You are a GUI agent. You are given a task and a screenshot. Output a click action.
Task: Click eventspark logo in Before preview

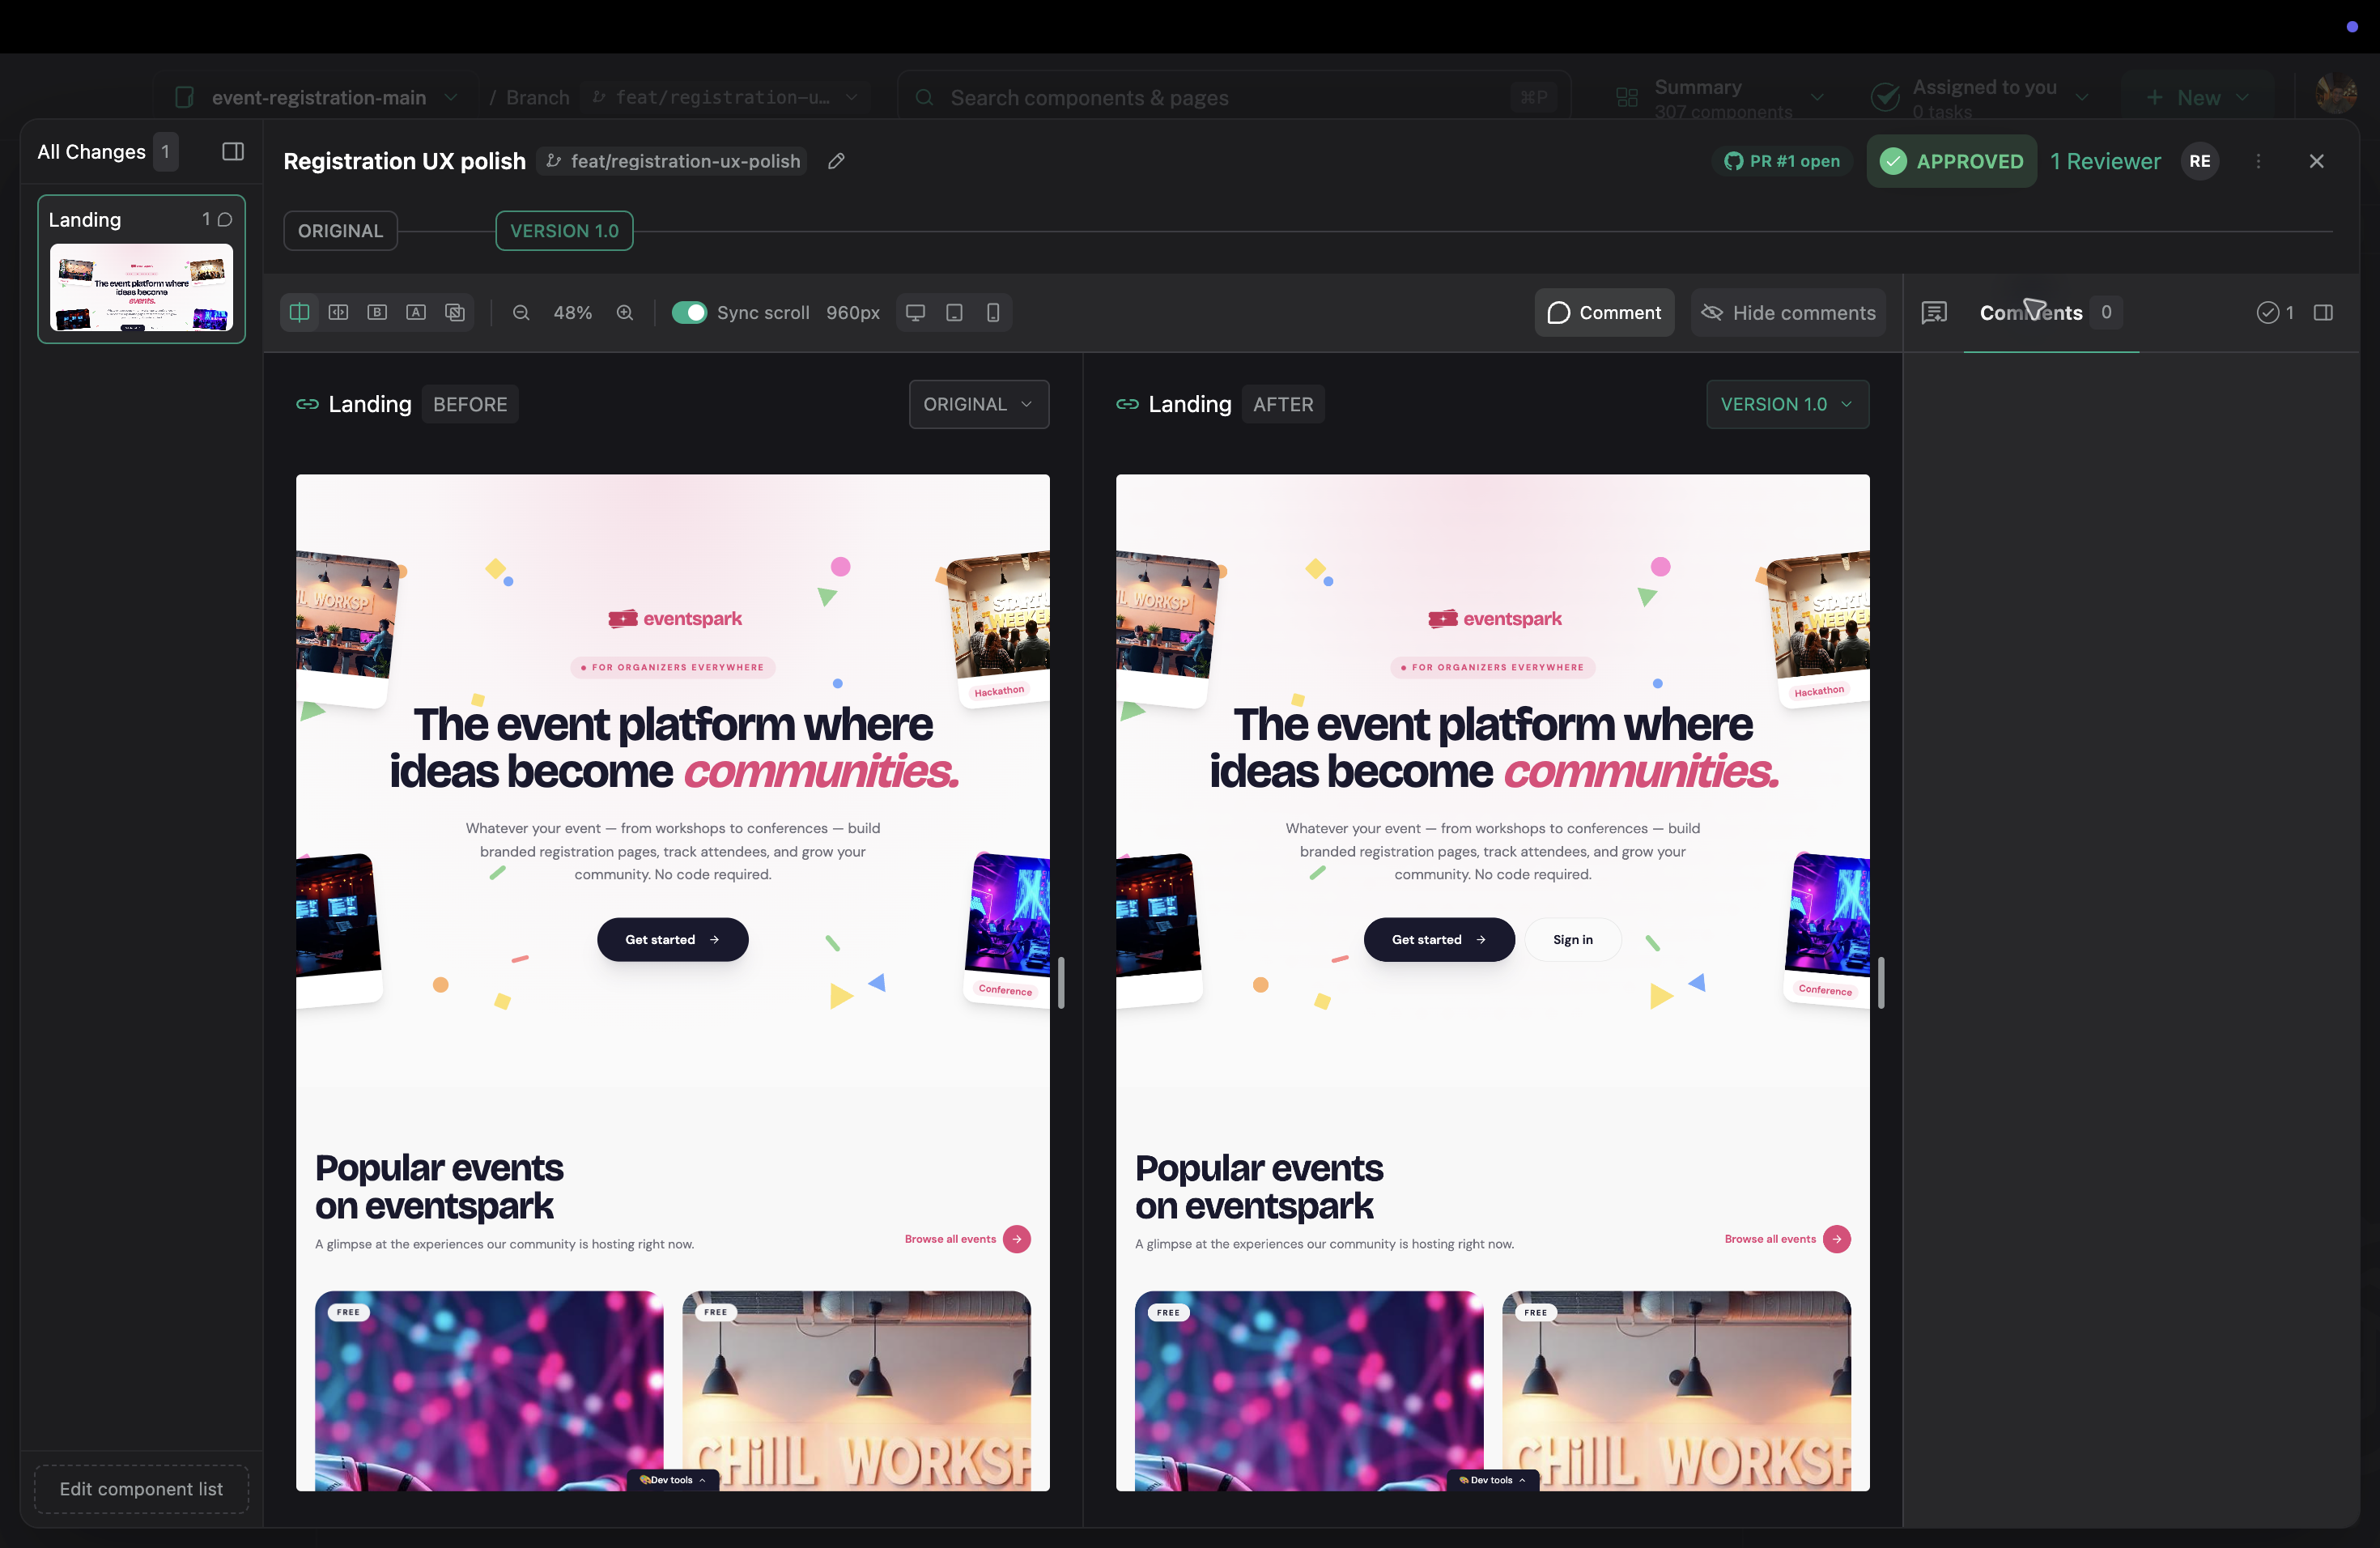point(675,618)
